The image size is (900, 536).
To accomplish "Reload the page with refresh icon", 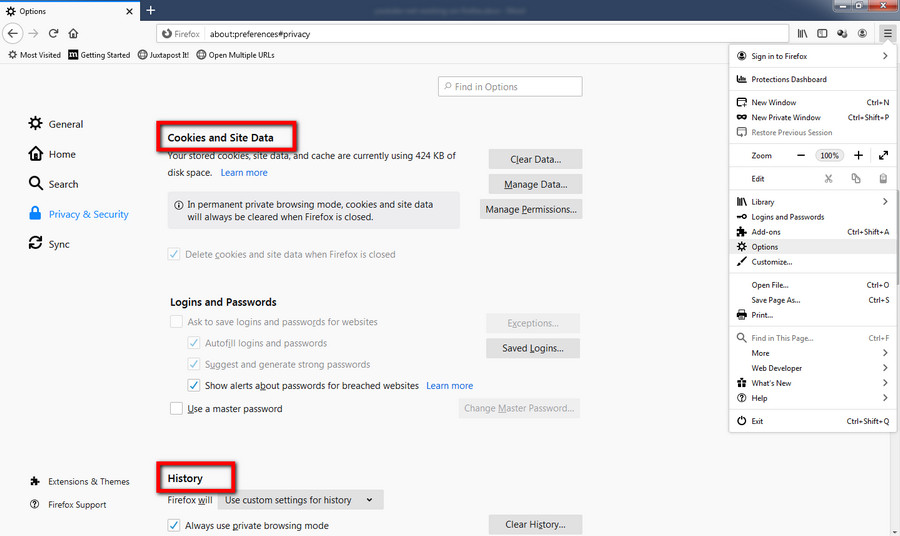I will tap(53, 33).
